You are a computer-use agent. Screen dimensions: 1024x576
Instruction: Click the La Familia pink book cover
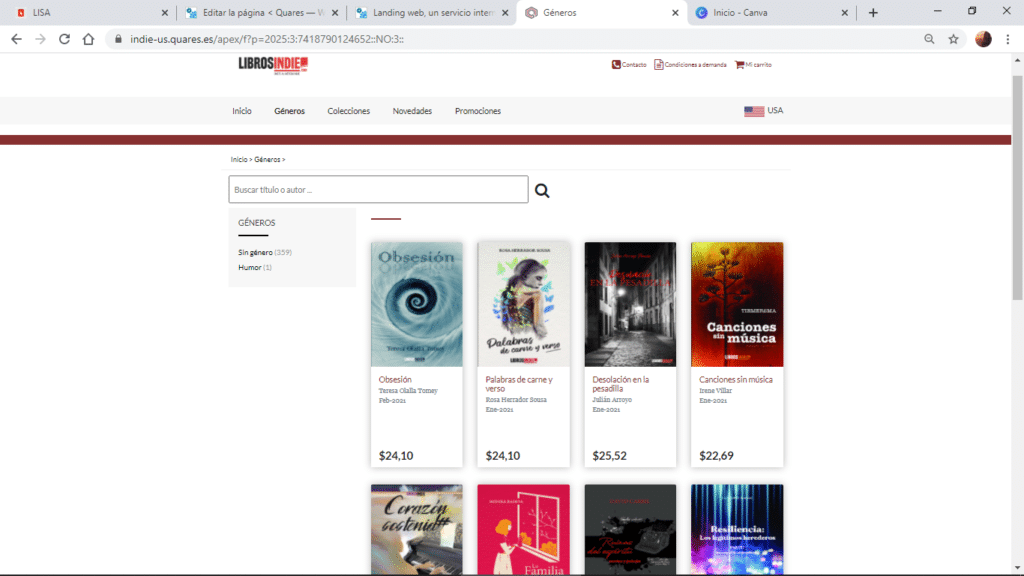[x=524, y=530]
